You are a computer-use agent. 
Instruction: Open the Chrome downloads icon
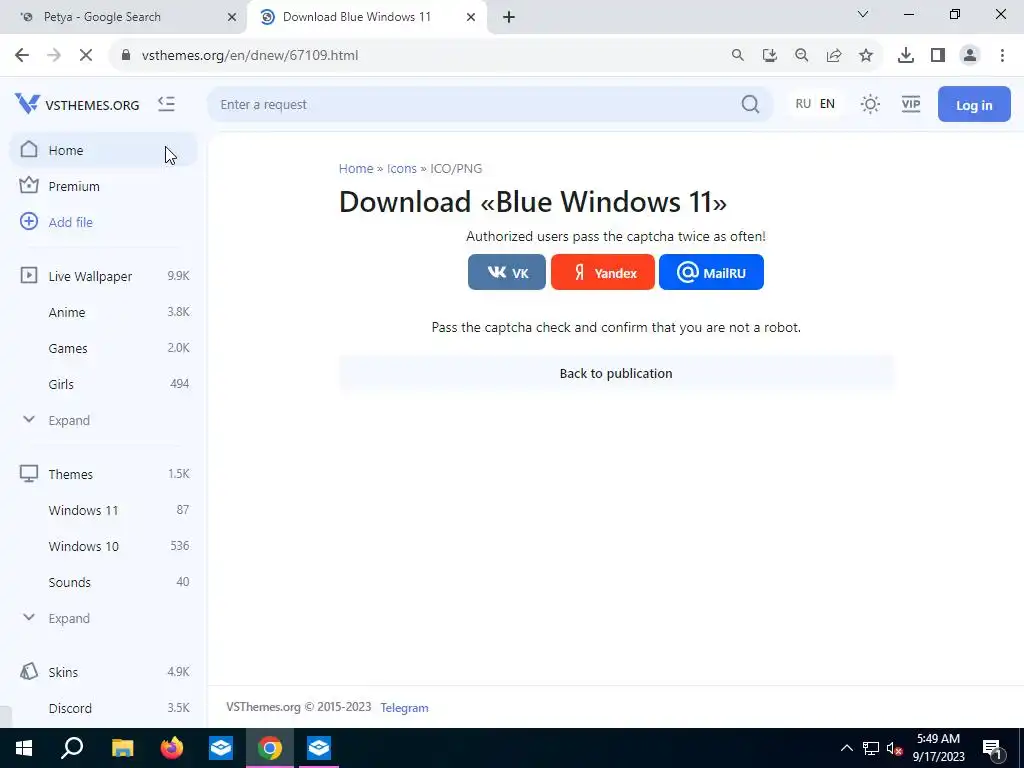905,56
